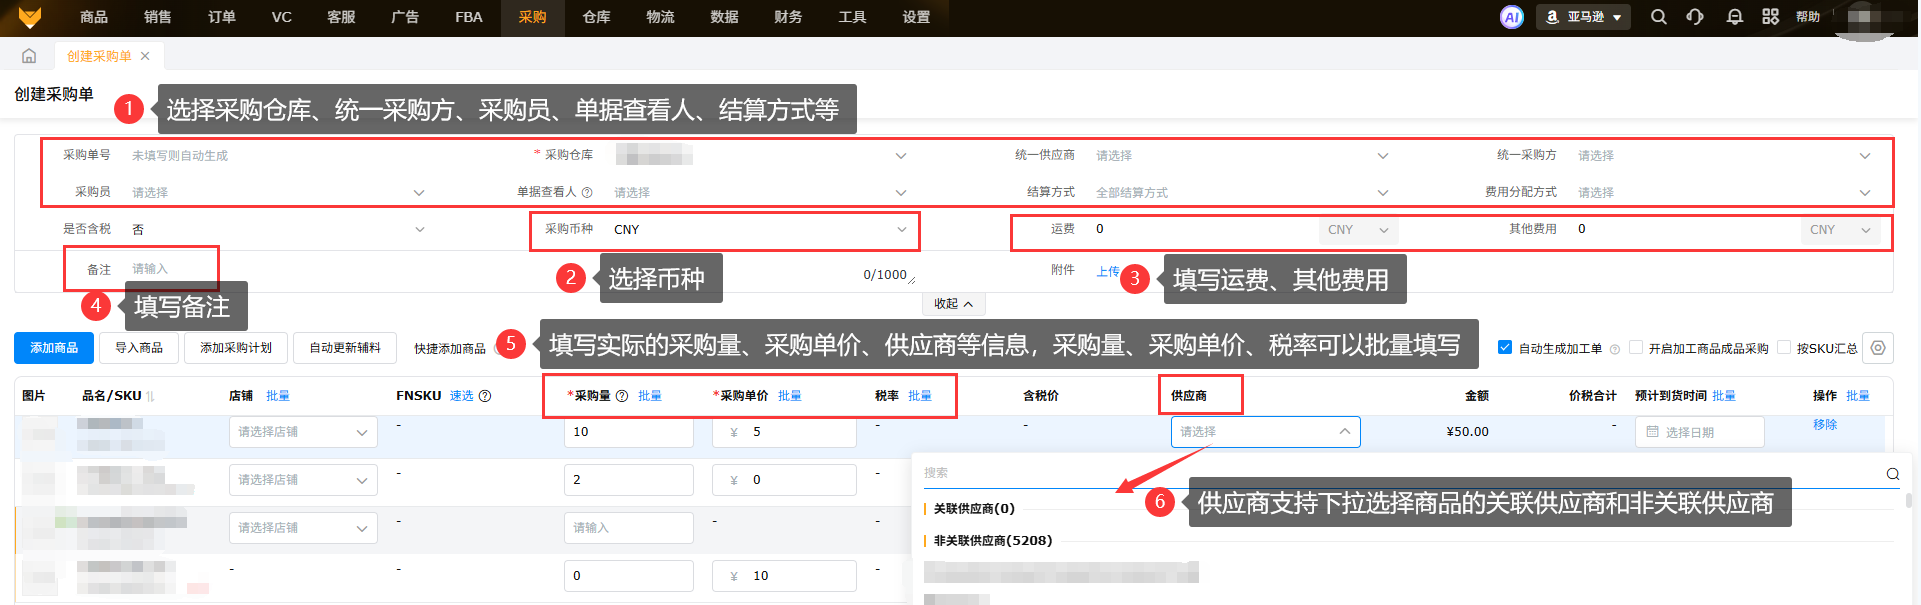Open the 亚马逊 platform dropdown
This screenshot has width=1921, height=605.
tap(1583, 17)
